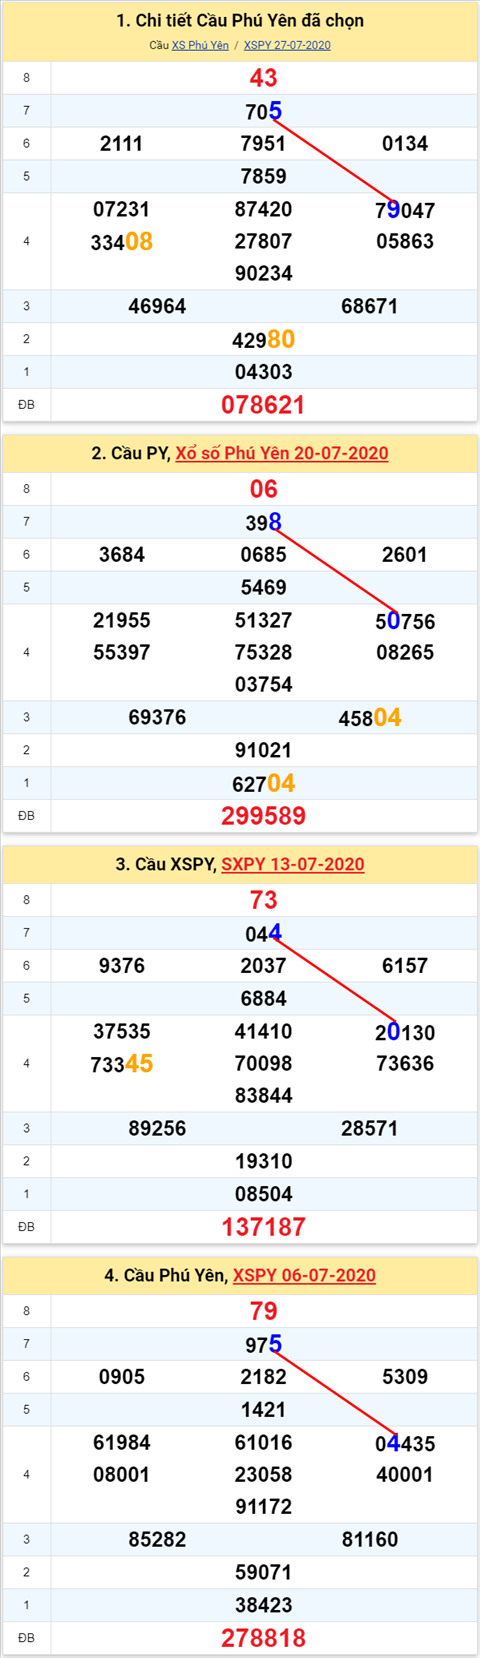Click the number 81160
Screen dimensions: 480x1658
370,1539
